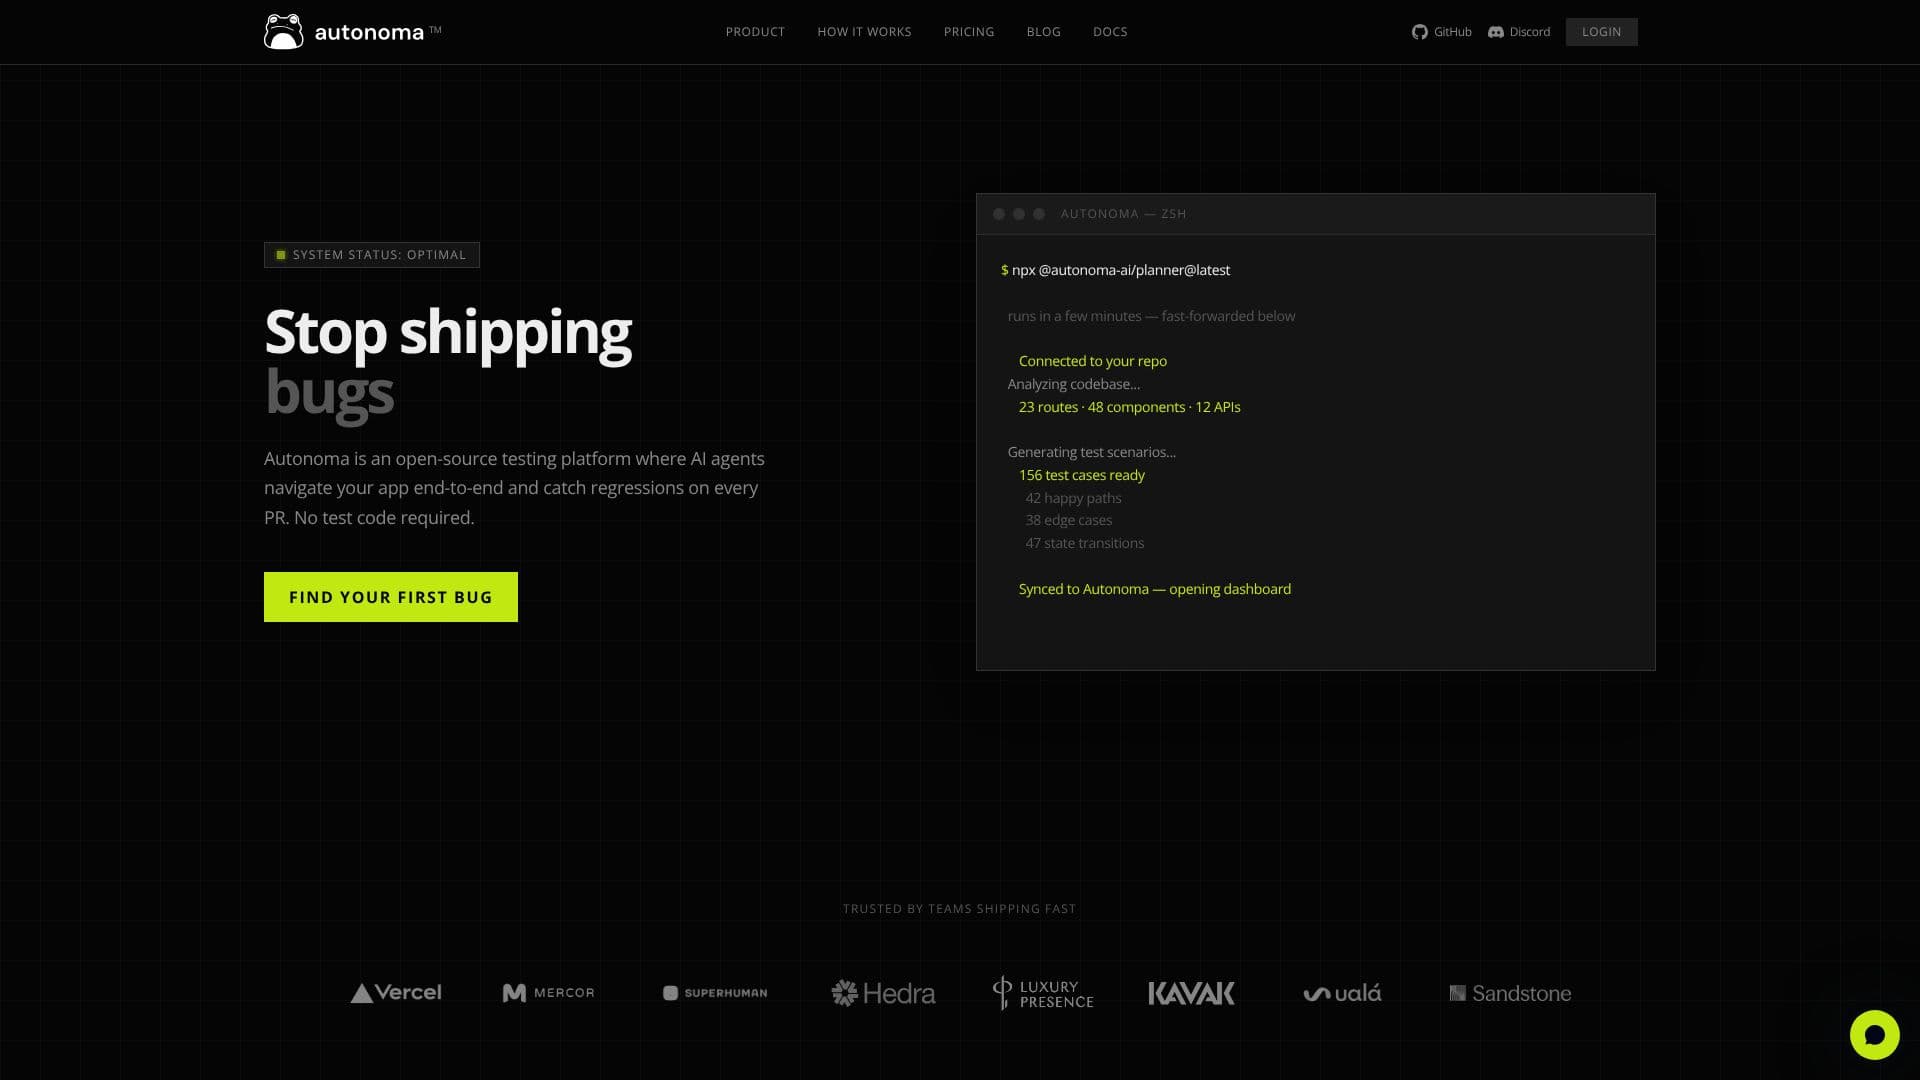Click the System Status Optimal badge
The width and height of the screenshot is (1920, 1080).
[x=372, y=255]
